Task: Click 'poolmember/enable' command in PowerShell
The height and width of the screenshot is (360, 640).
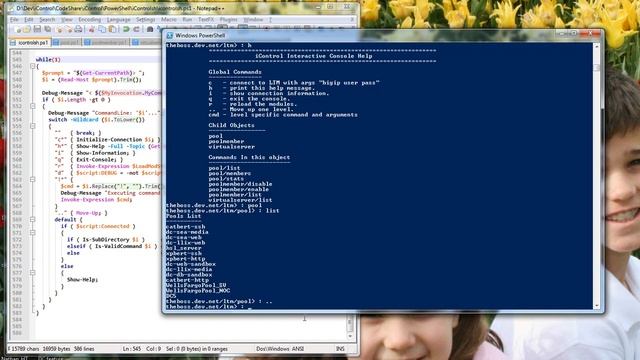Action: [239, 189]
